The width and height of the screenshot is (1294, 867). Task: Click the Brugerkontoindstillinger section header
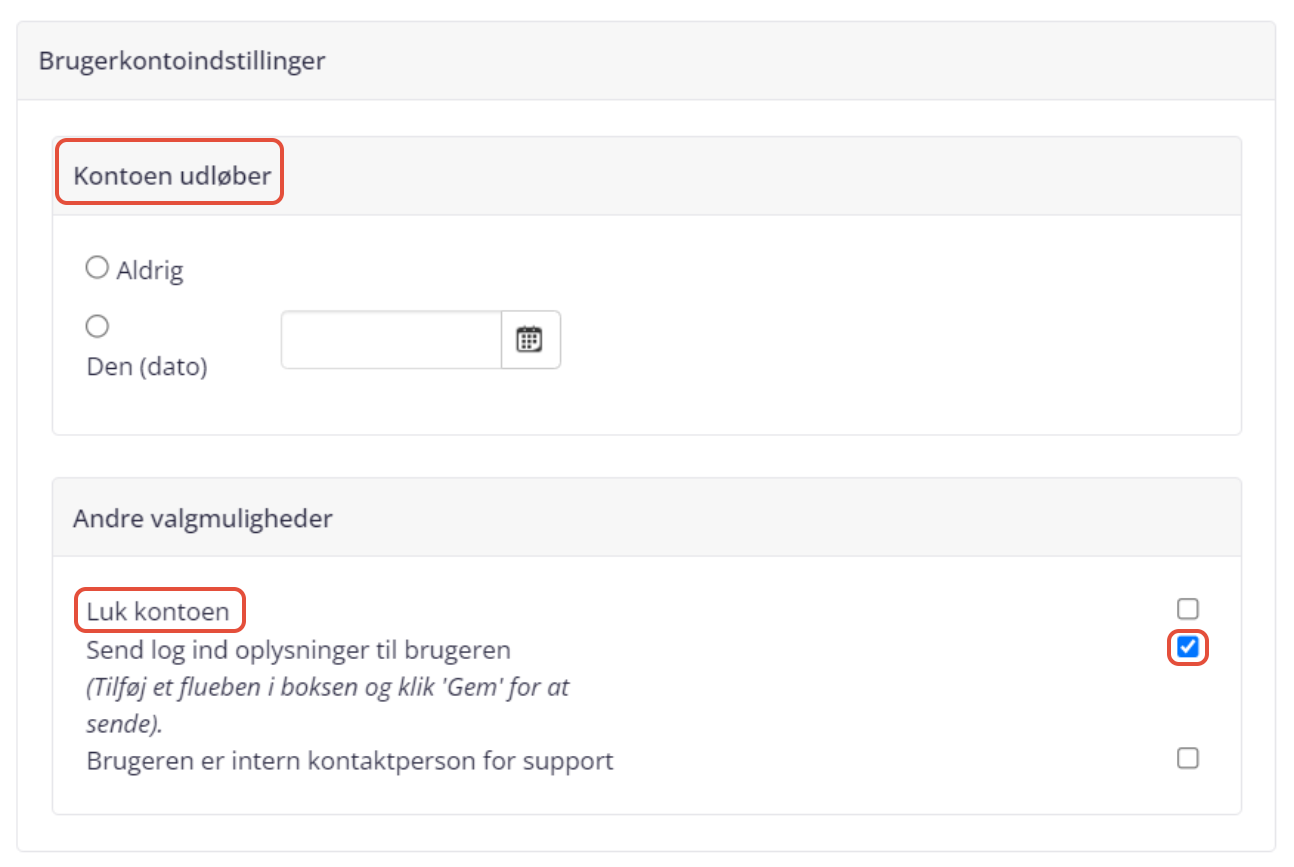tap(182, 61)
